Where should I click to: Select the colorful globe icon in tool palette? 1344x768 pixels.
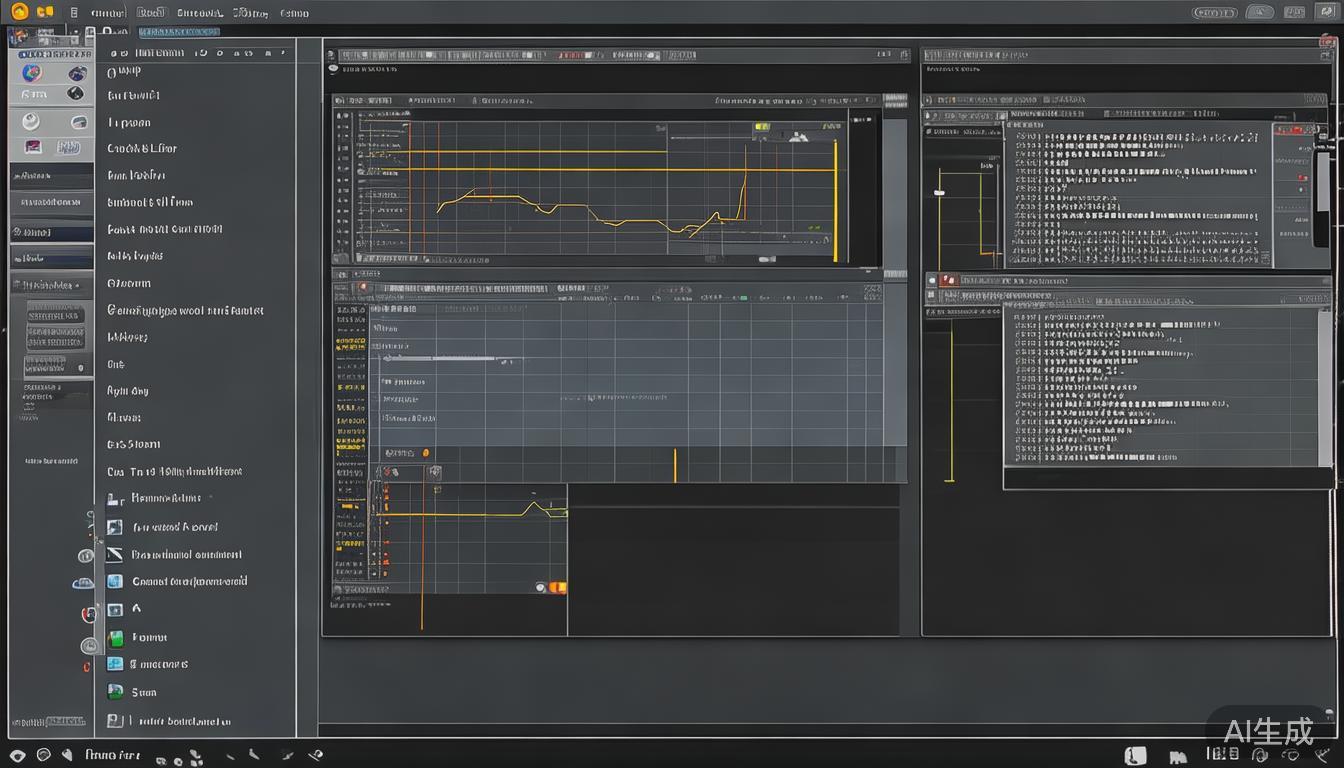(31, 73)
